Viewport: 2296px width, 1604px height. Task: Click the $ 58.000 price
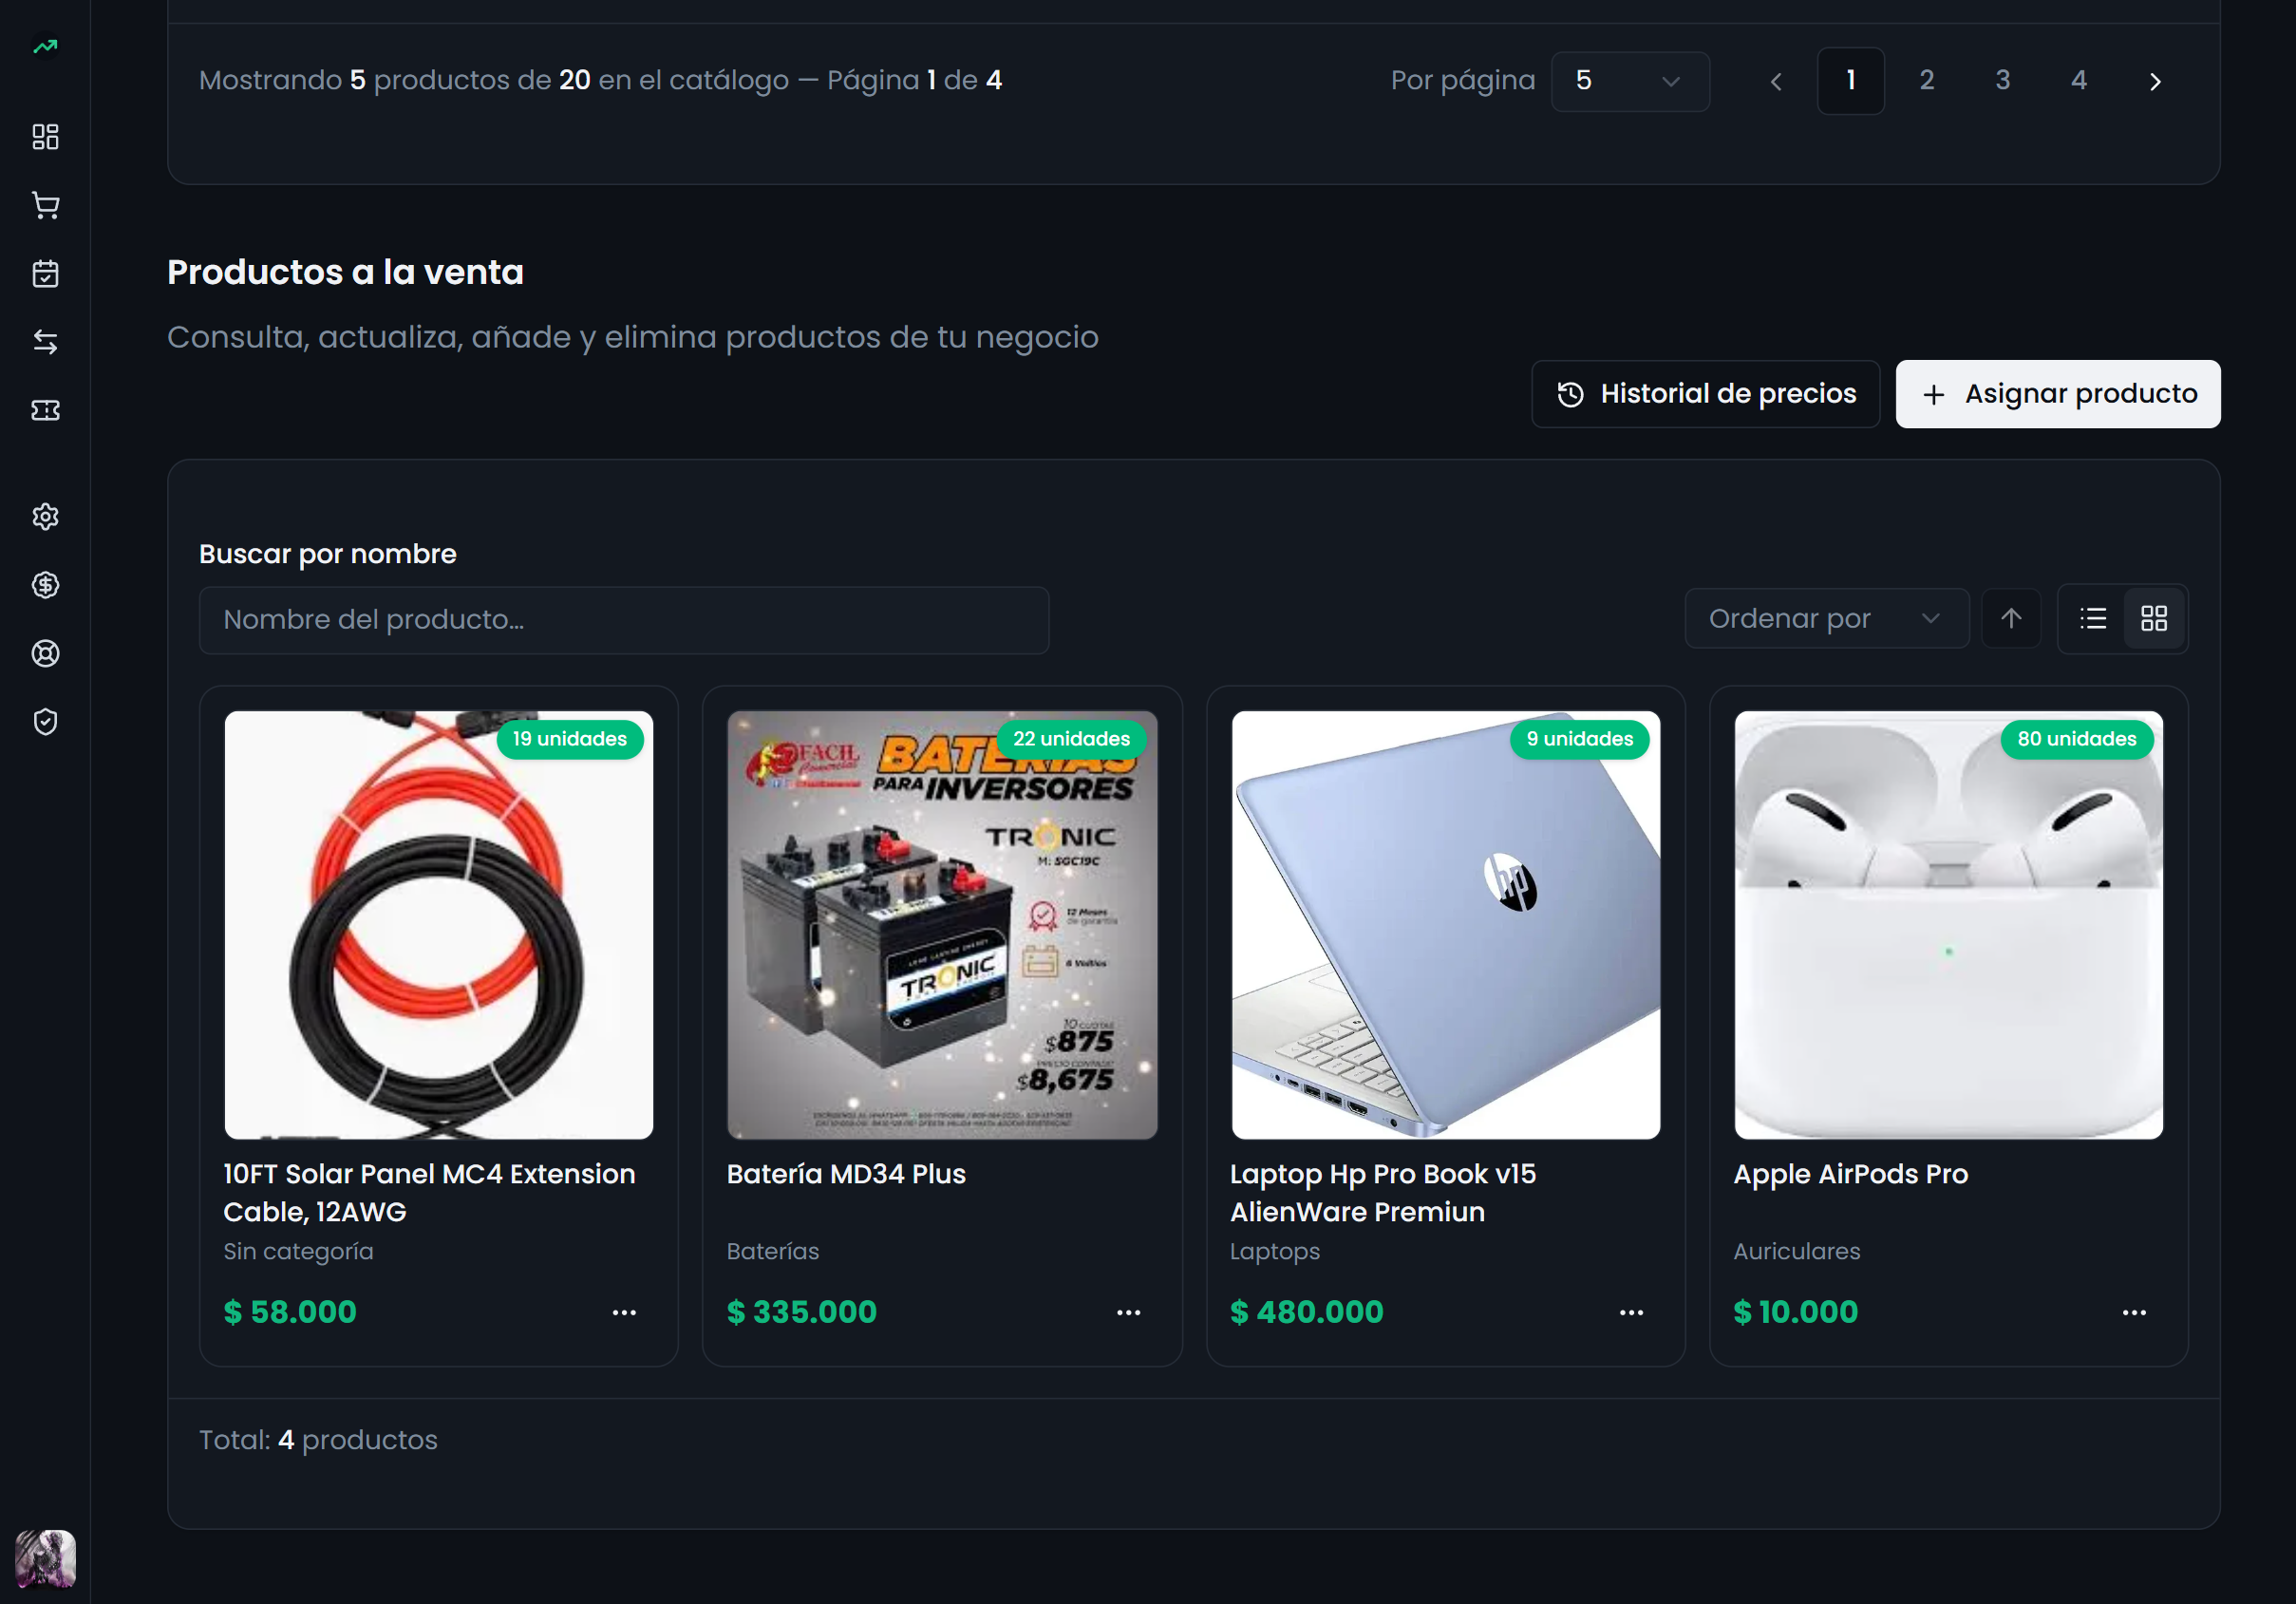point(290,1312)
